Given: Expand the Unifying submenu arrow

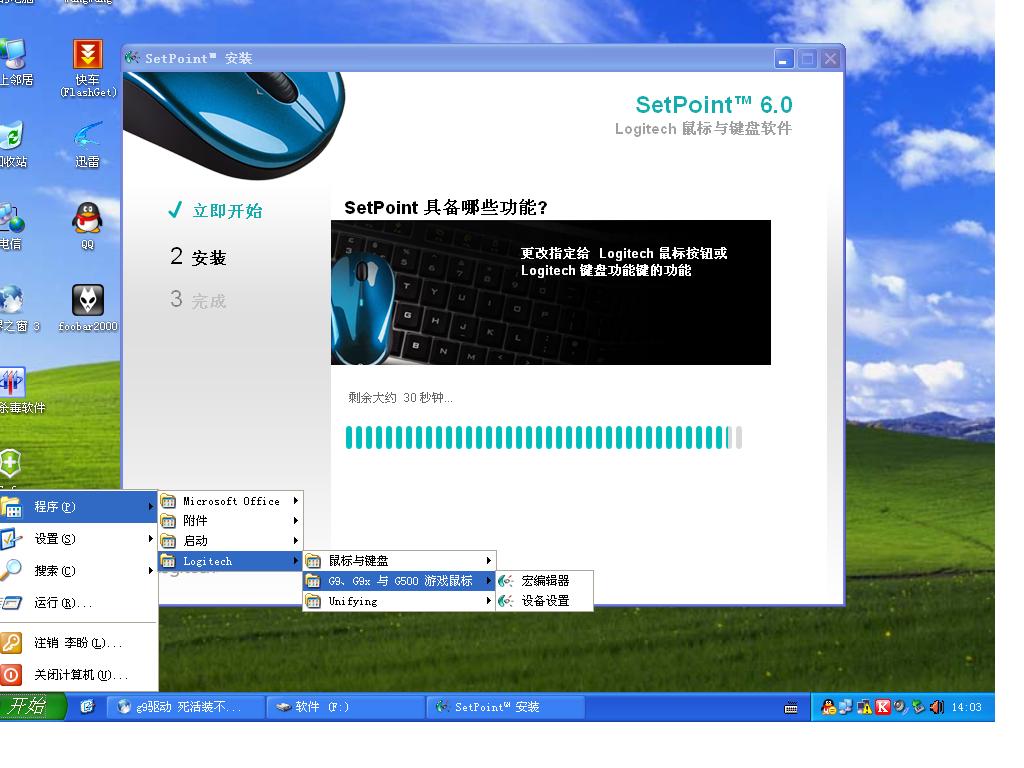Looking at the screenshot, I should tap(488, 601).
